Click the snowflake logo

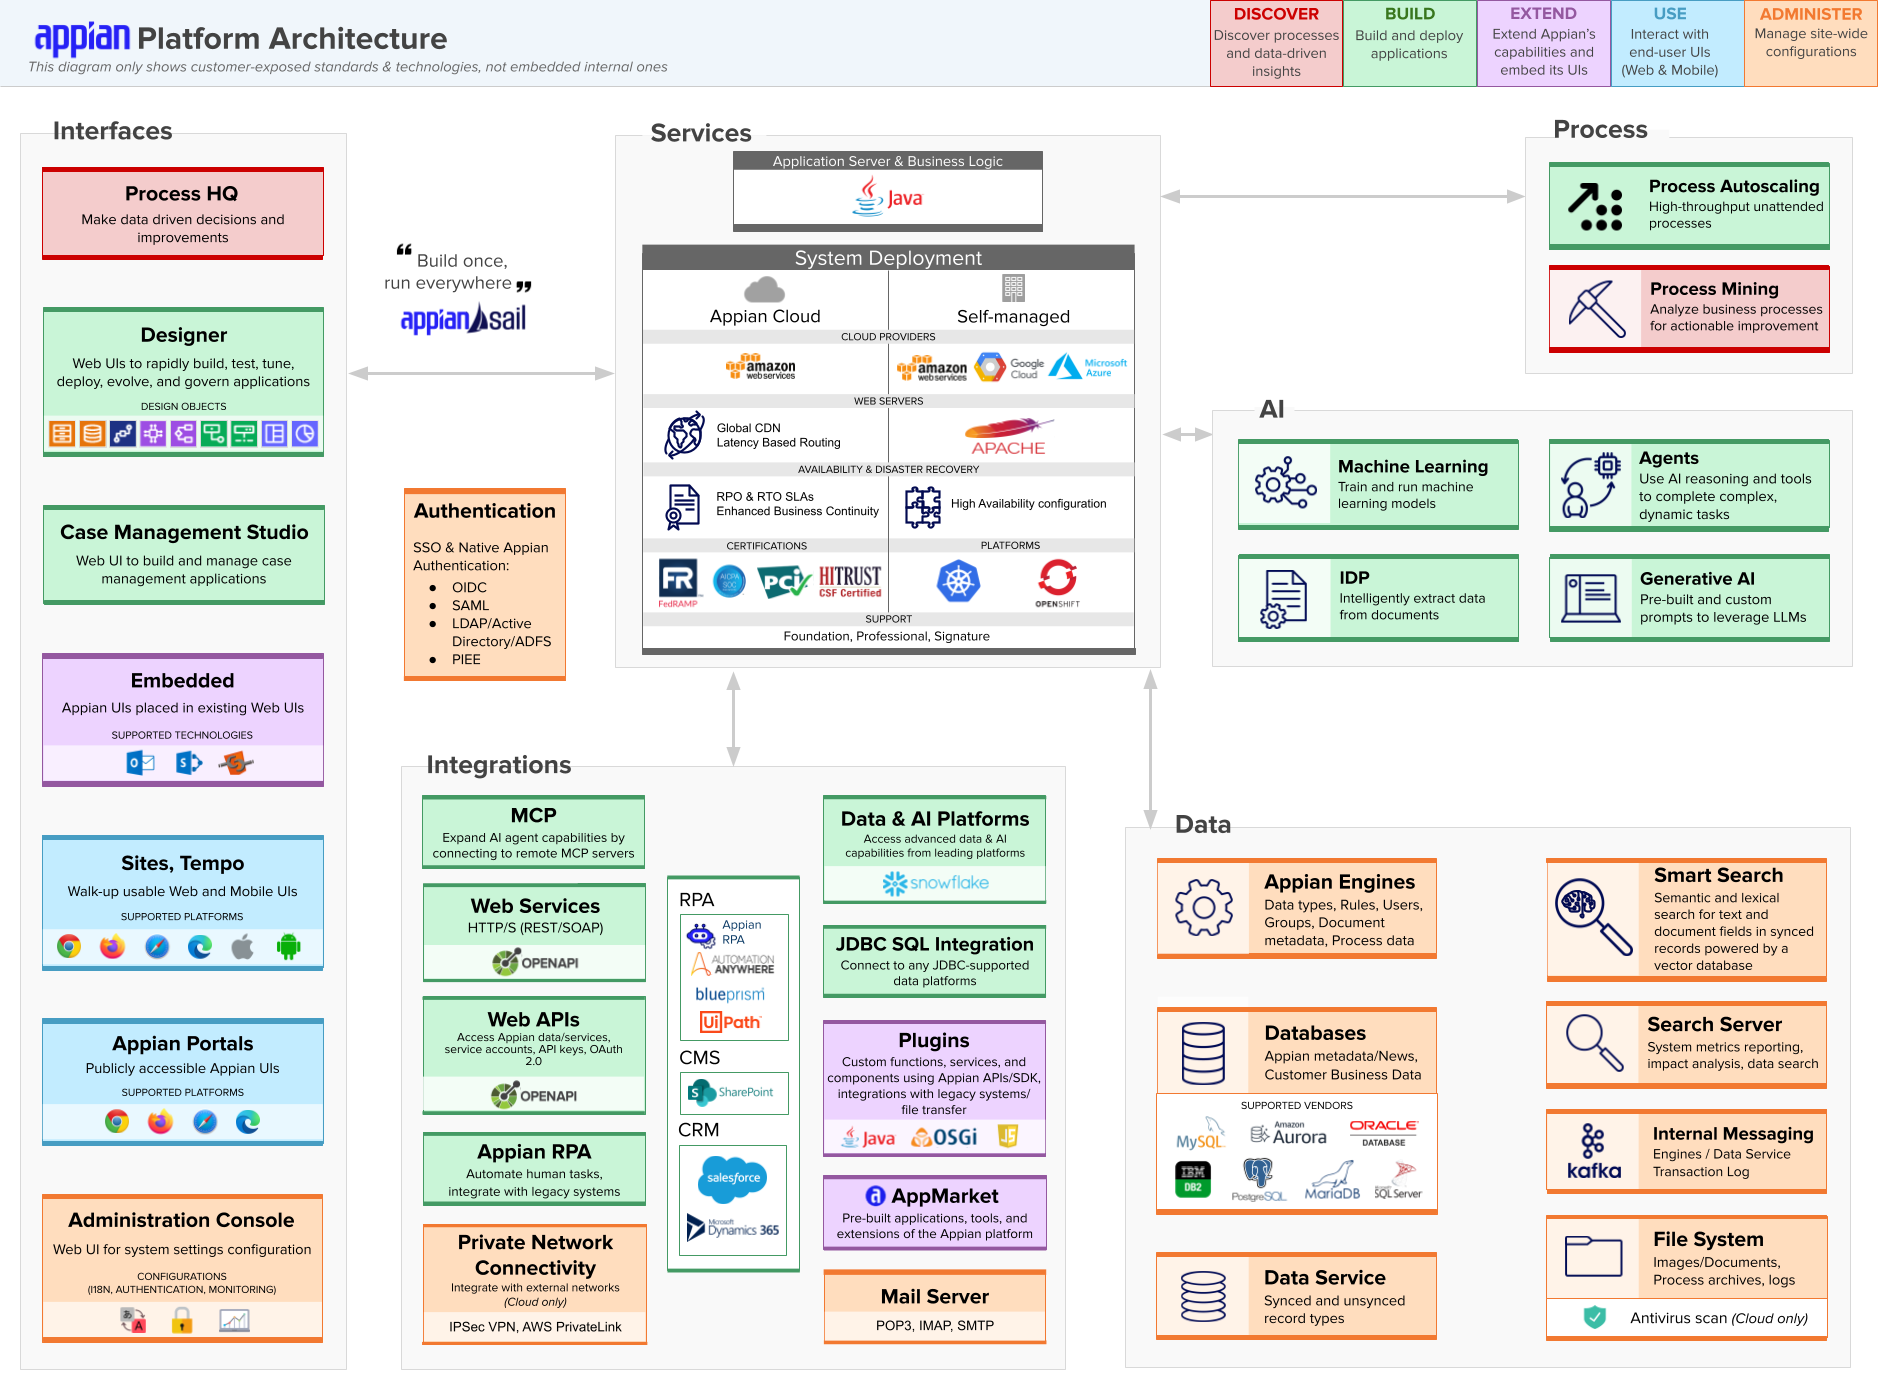pos(935,883)
